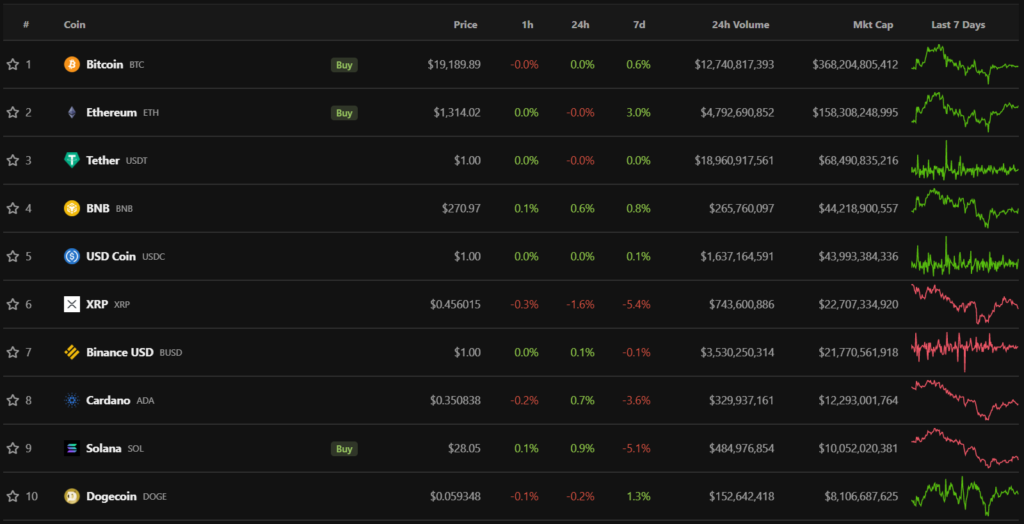Screen dimensions: 1024x524
Task: Click the Cardano logo icon
Action: pyautogui.click(x=72, y=400)
